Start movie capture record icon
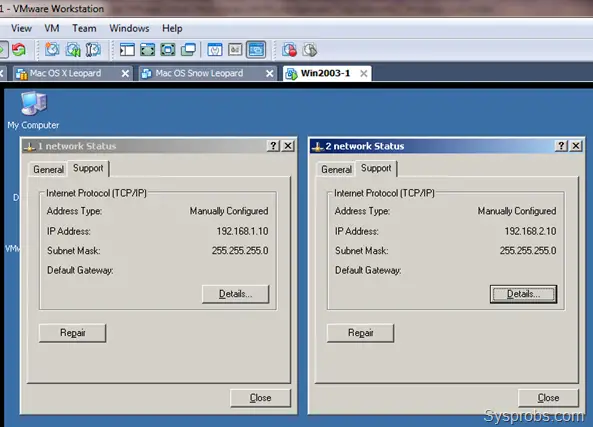 pos(289,50)
